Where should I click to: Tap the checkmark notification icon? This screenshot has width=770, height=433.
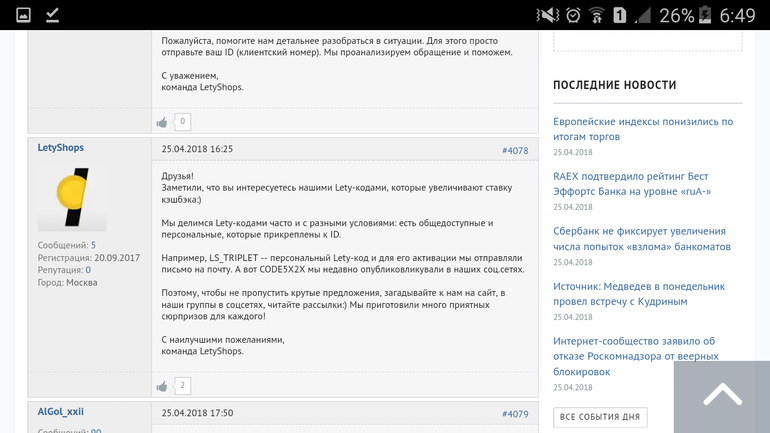53,15
